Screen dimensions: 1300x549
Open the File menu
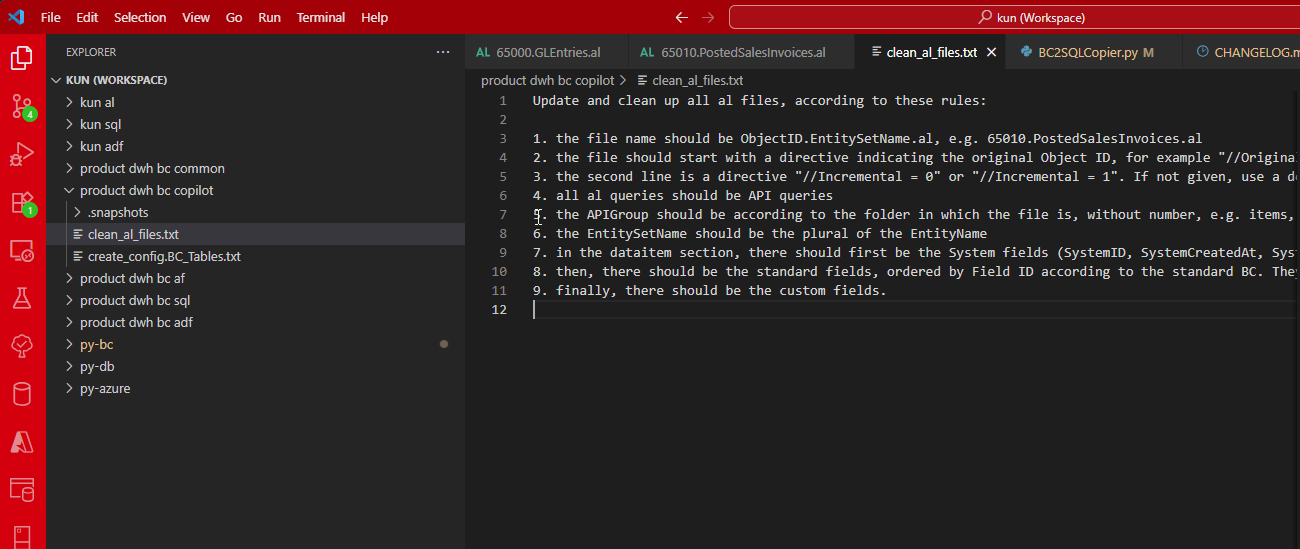tap(51, 17)
